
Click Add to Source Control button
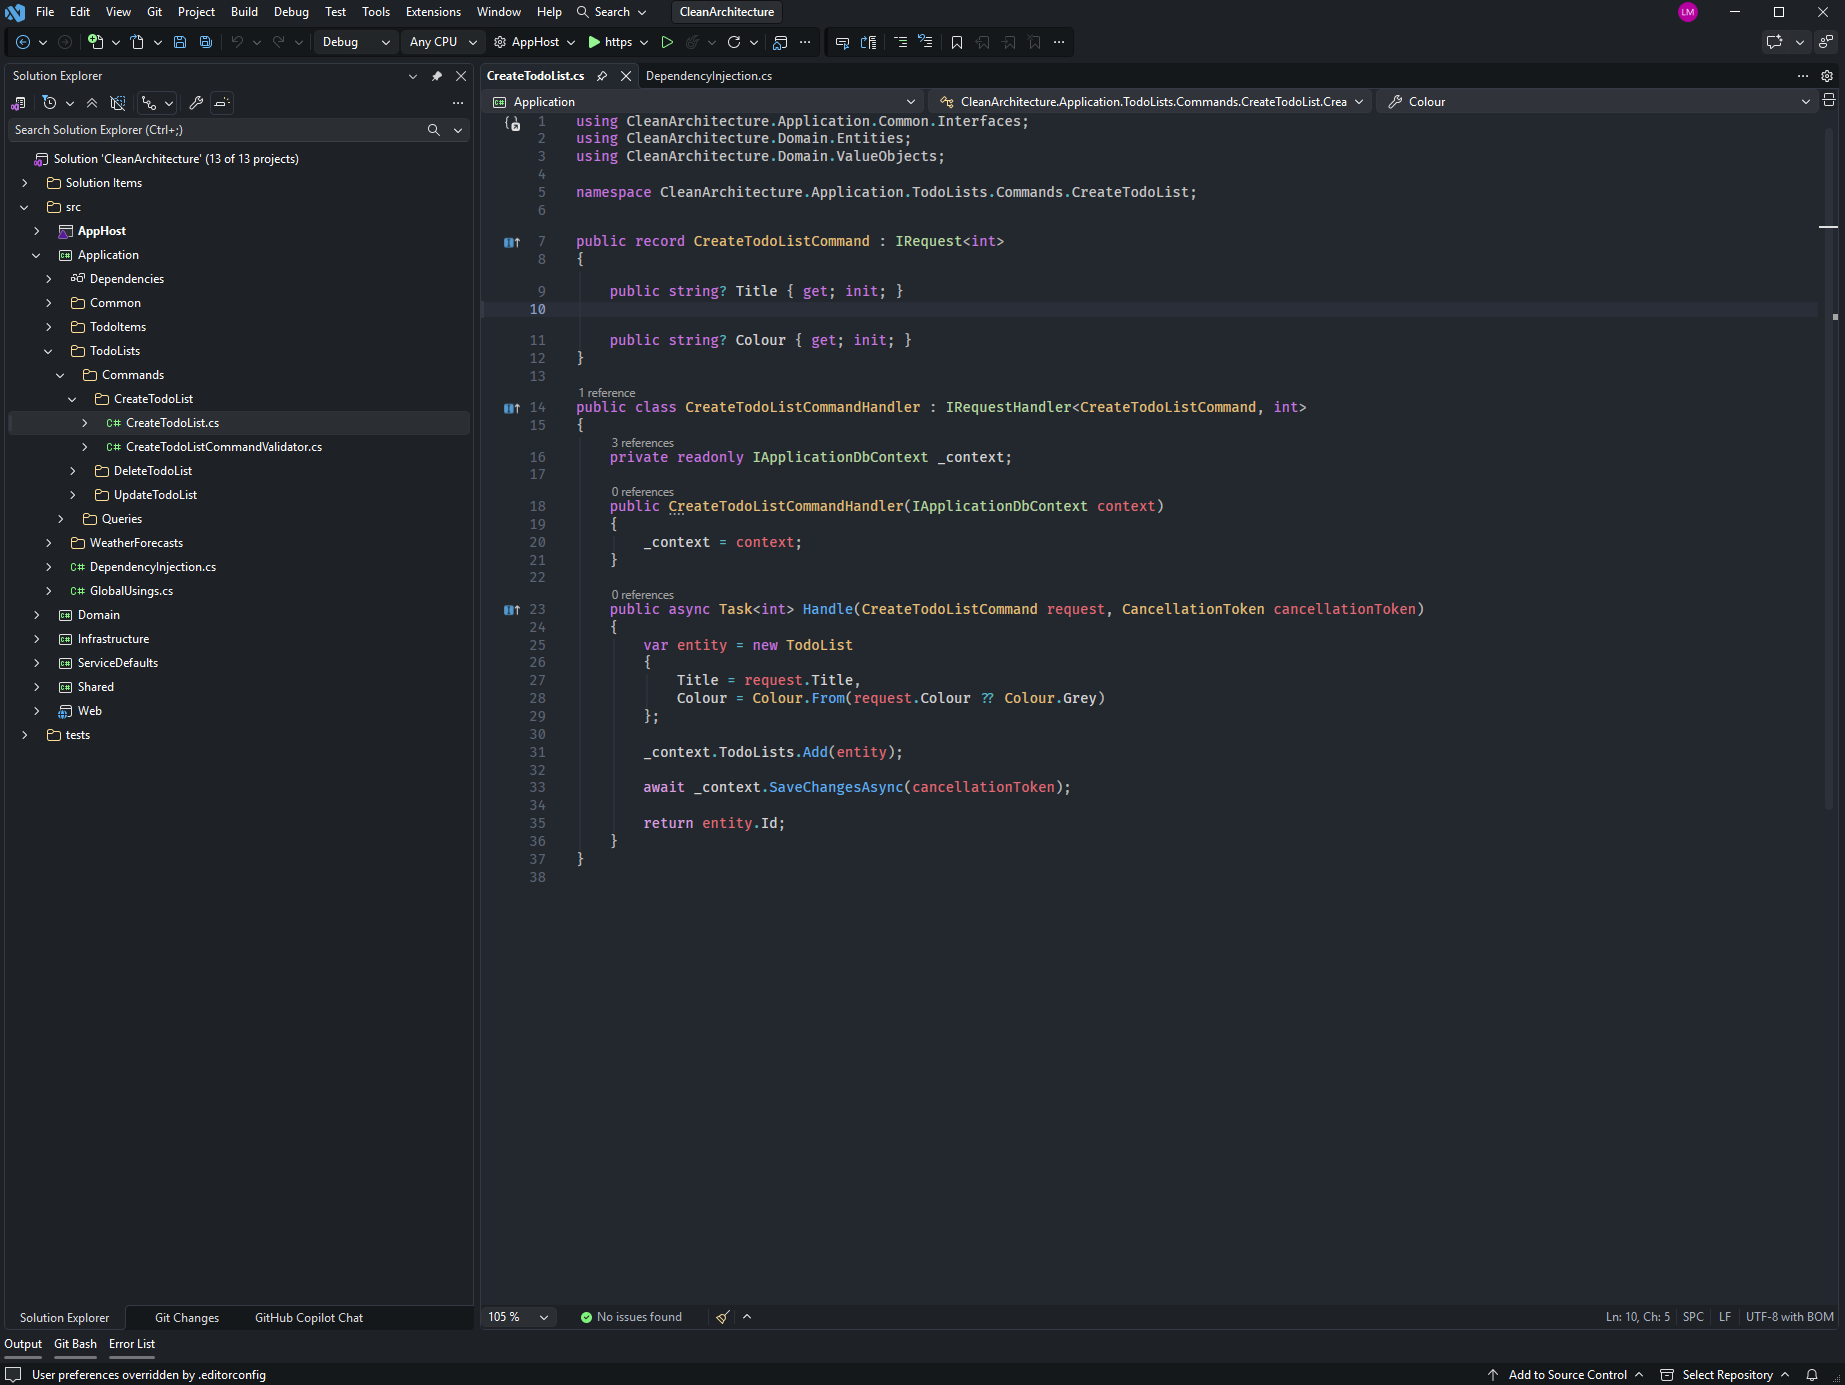pos(1566,1375)
